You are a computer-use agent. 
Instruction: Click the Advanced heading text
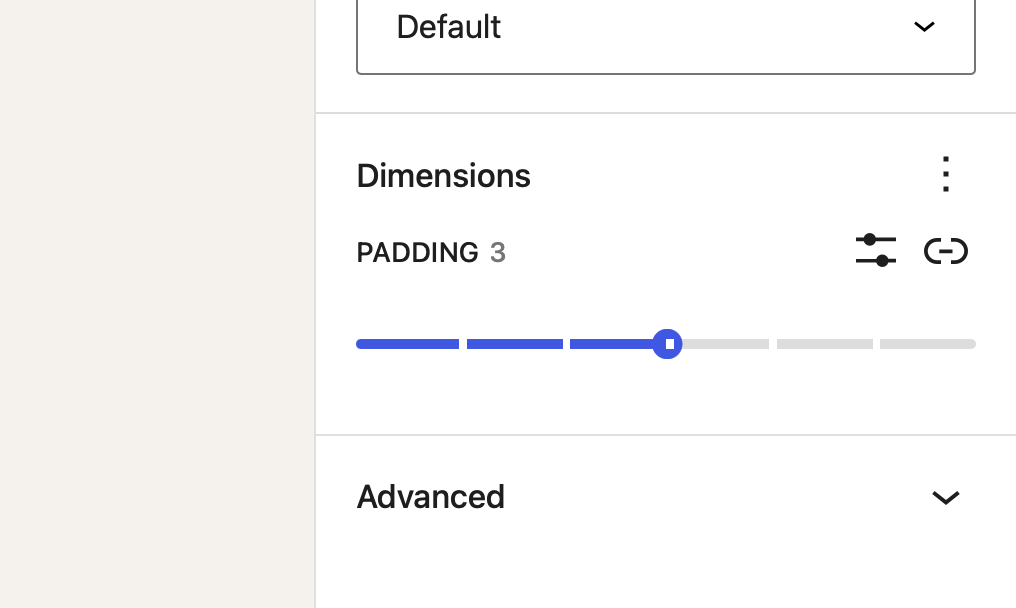(x=430, y=497)
